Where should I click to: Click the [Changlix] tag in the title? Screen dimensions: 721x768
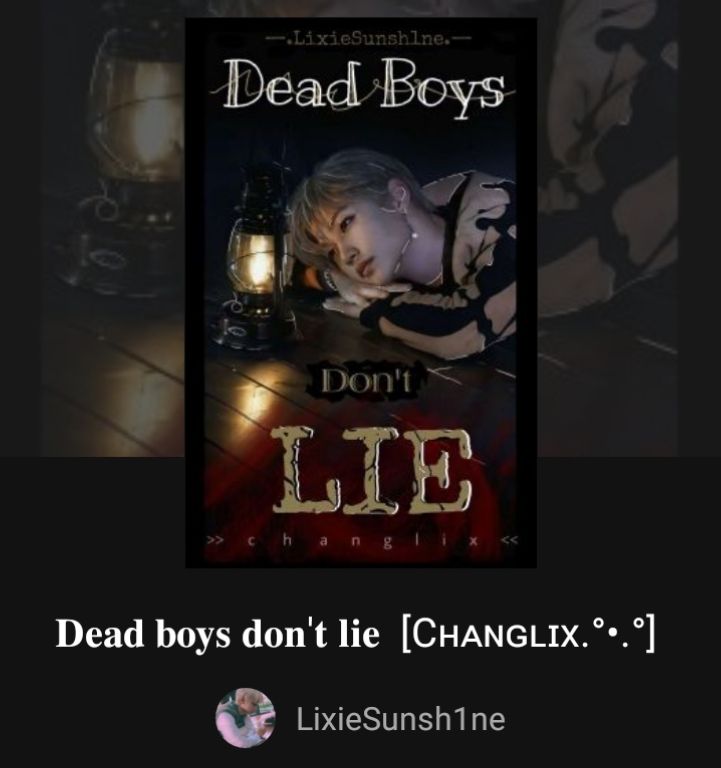pyautogui.click(x=528, y=634)
